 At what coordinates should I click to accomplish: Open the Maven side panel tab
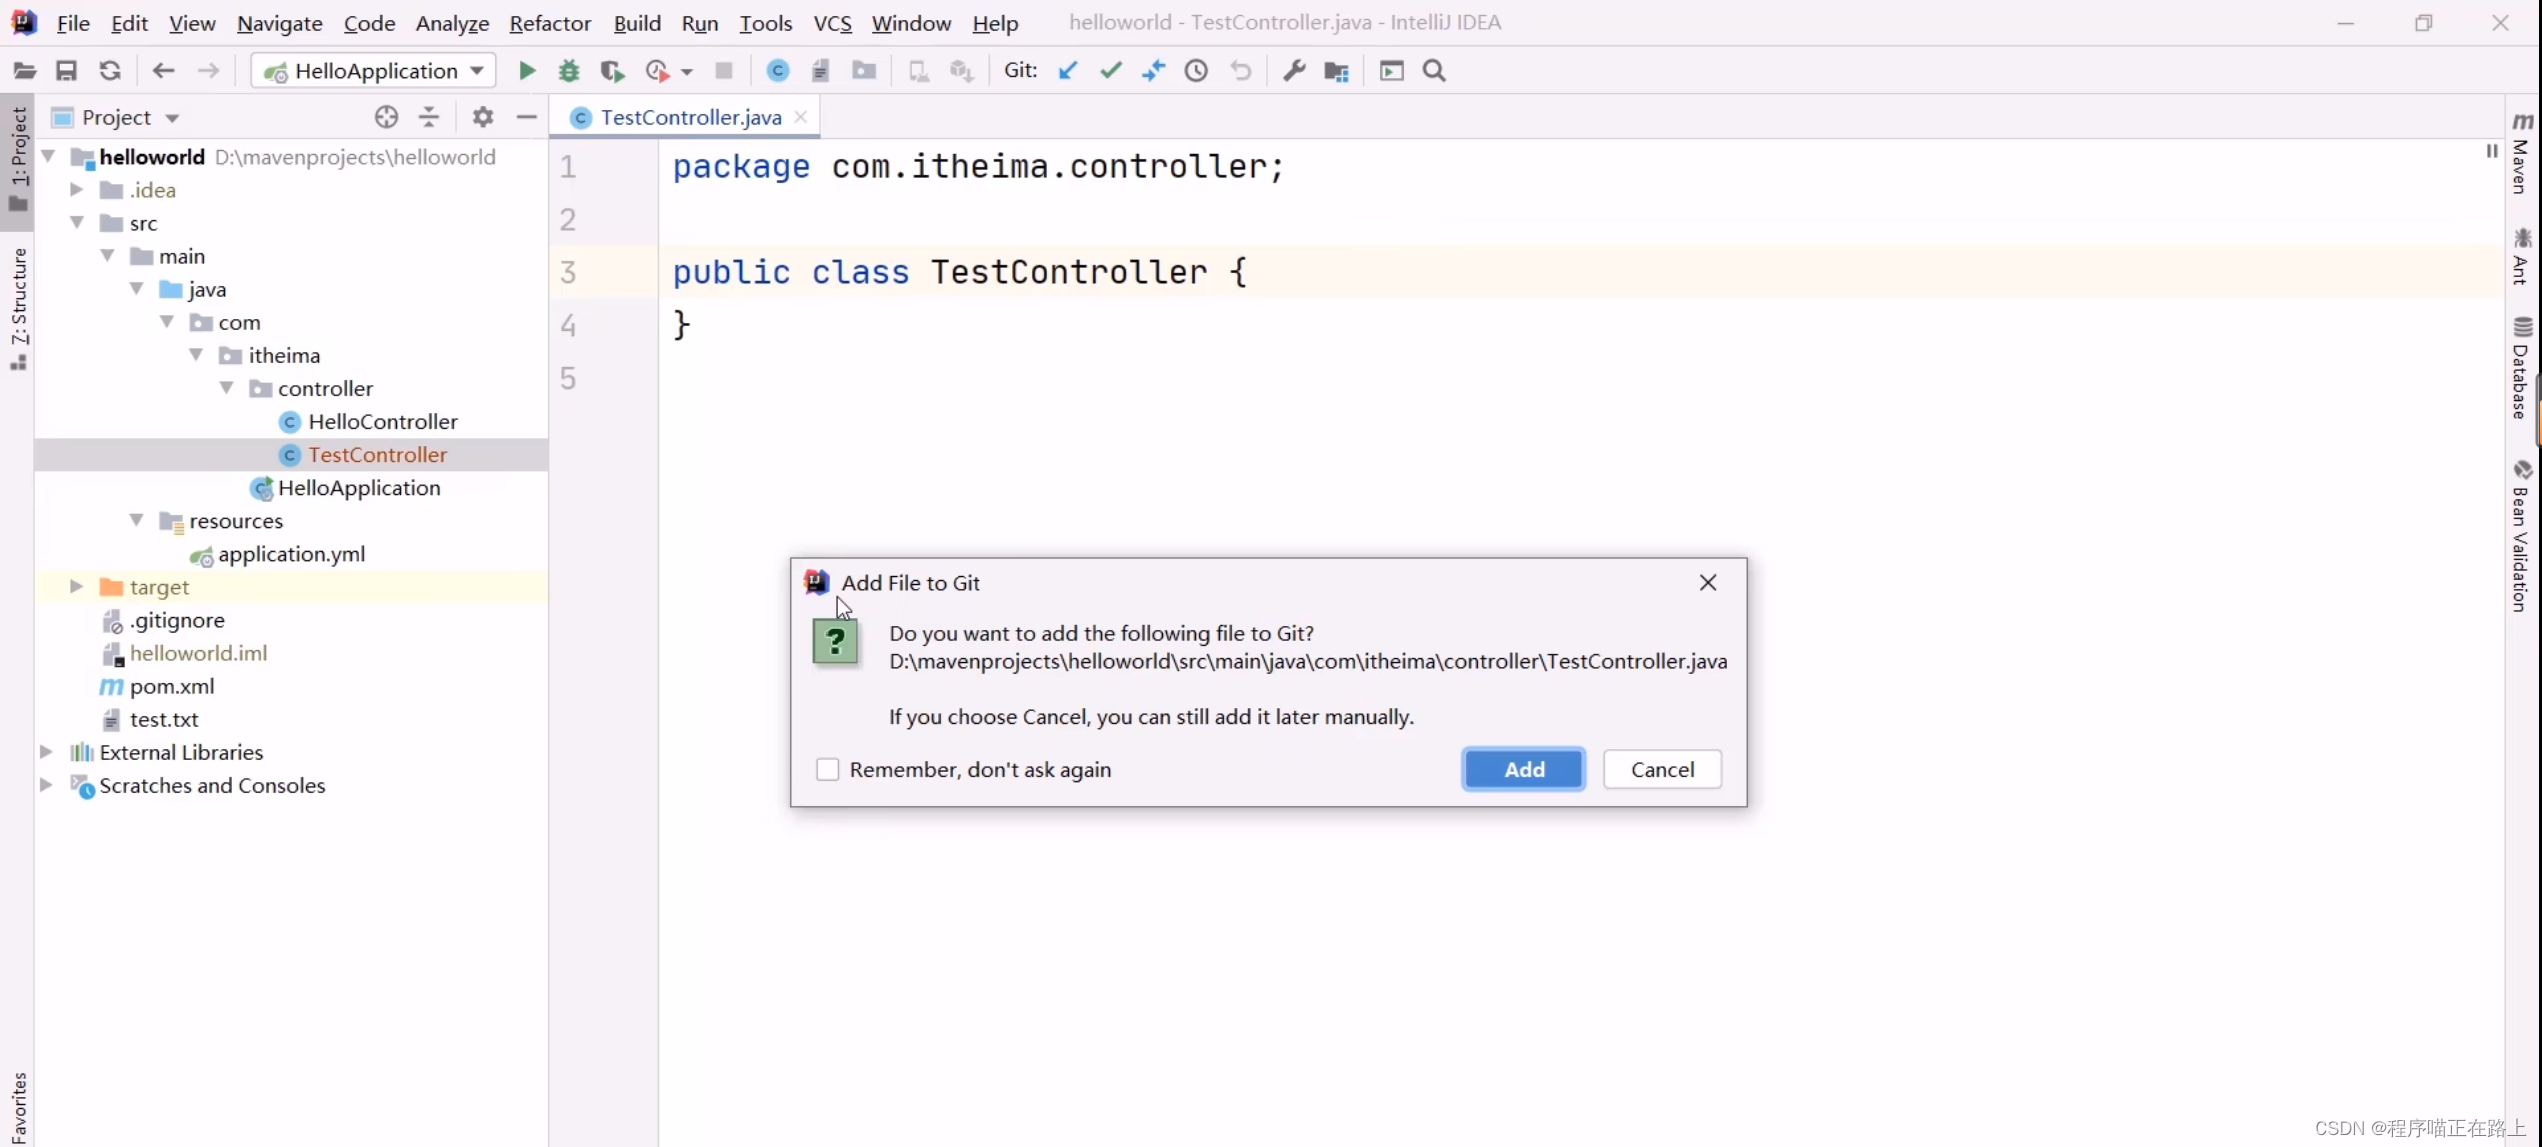click(x=2520, y=155)
